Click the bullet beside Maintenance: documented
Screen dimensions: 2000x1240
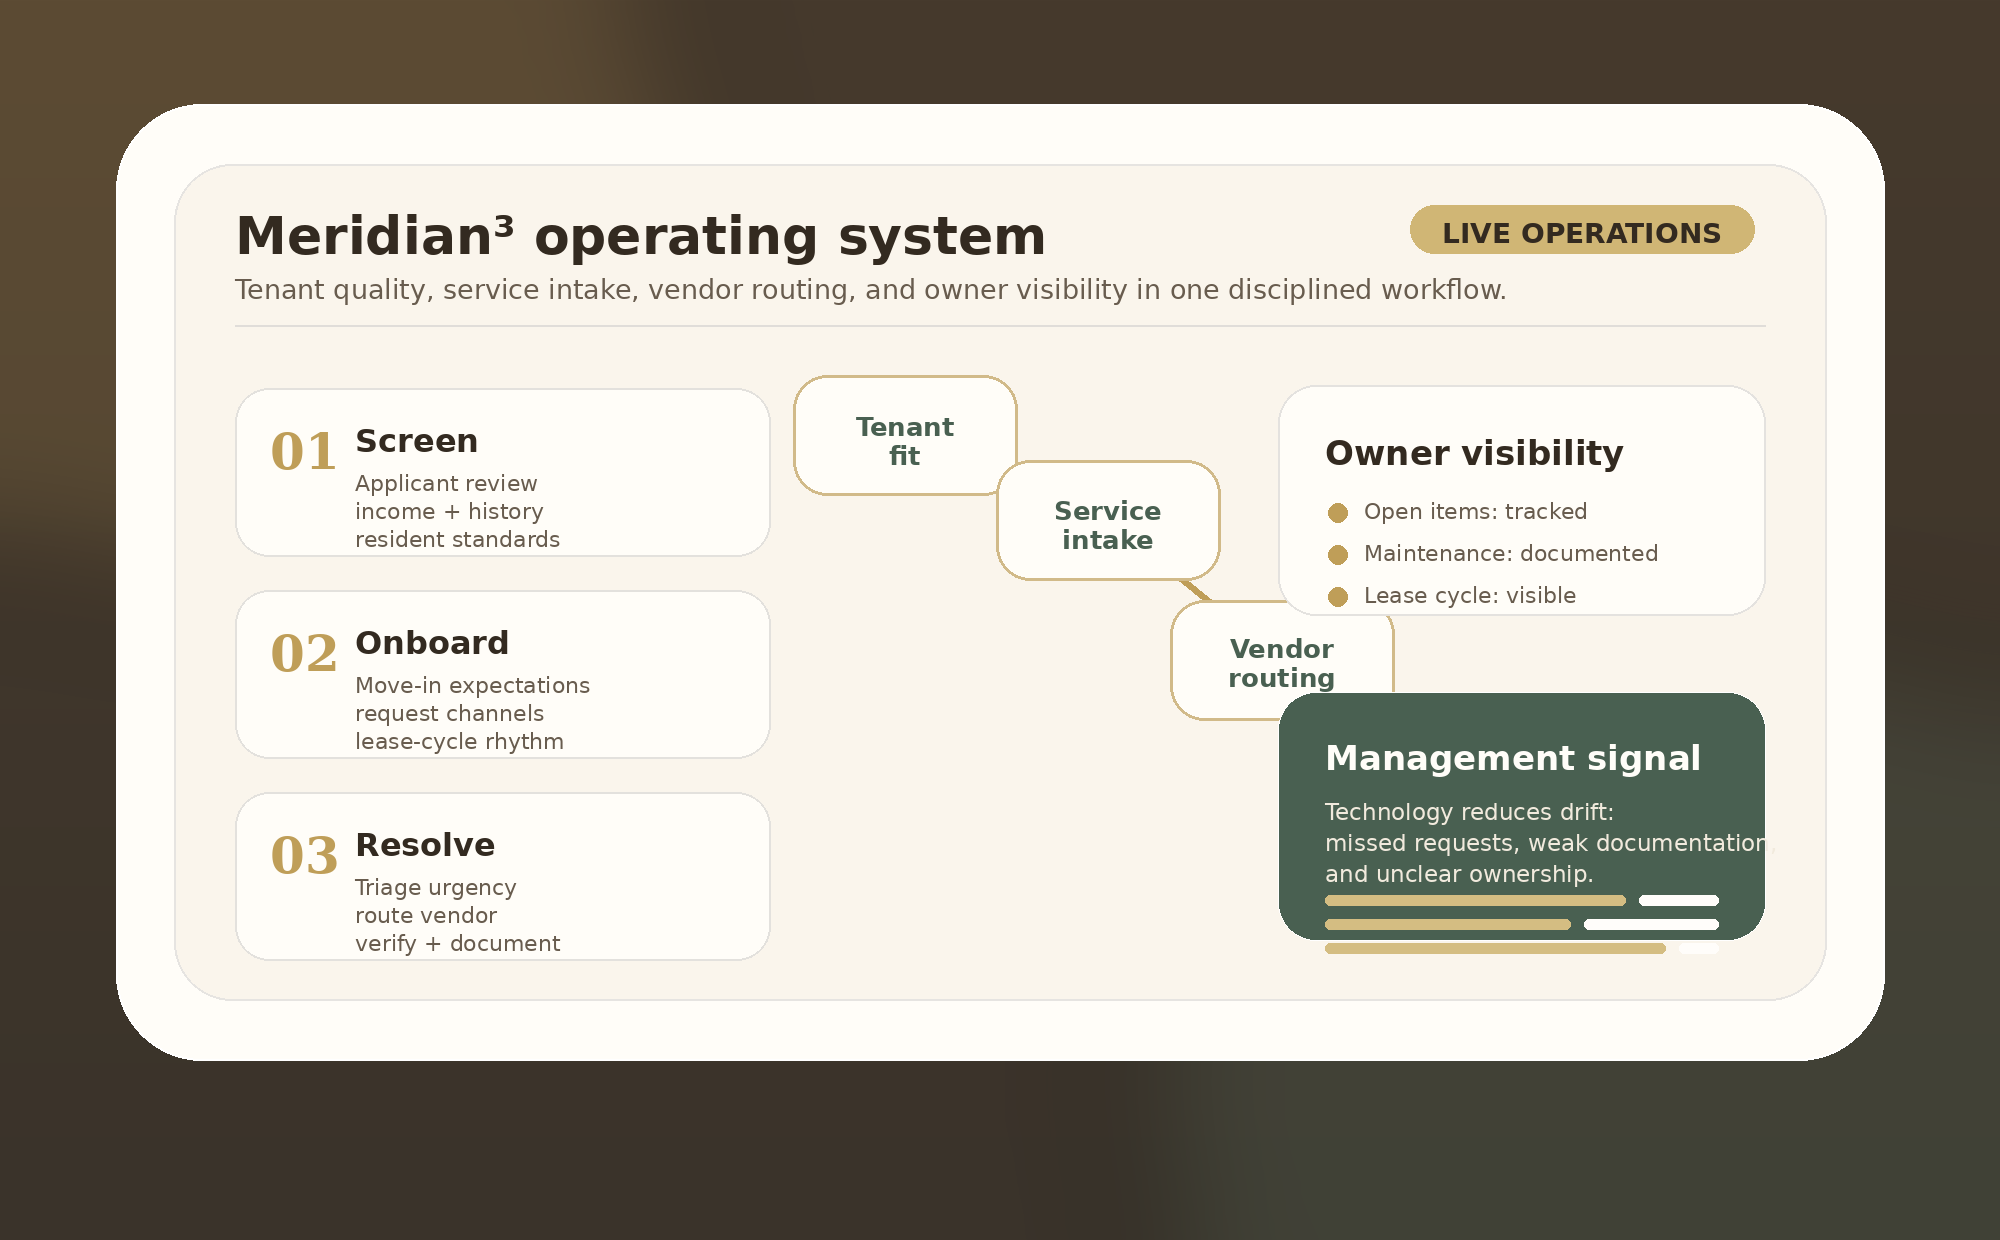click(x=1338, y=555)
